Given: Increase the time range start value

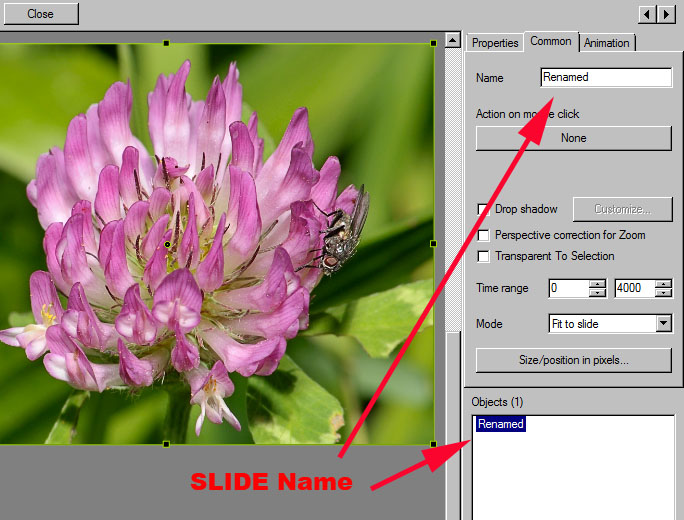Looking at the screenshot, I should pyautogui.click(x=597, y=283).
